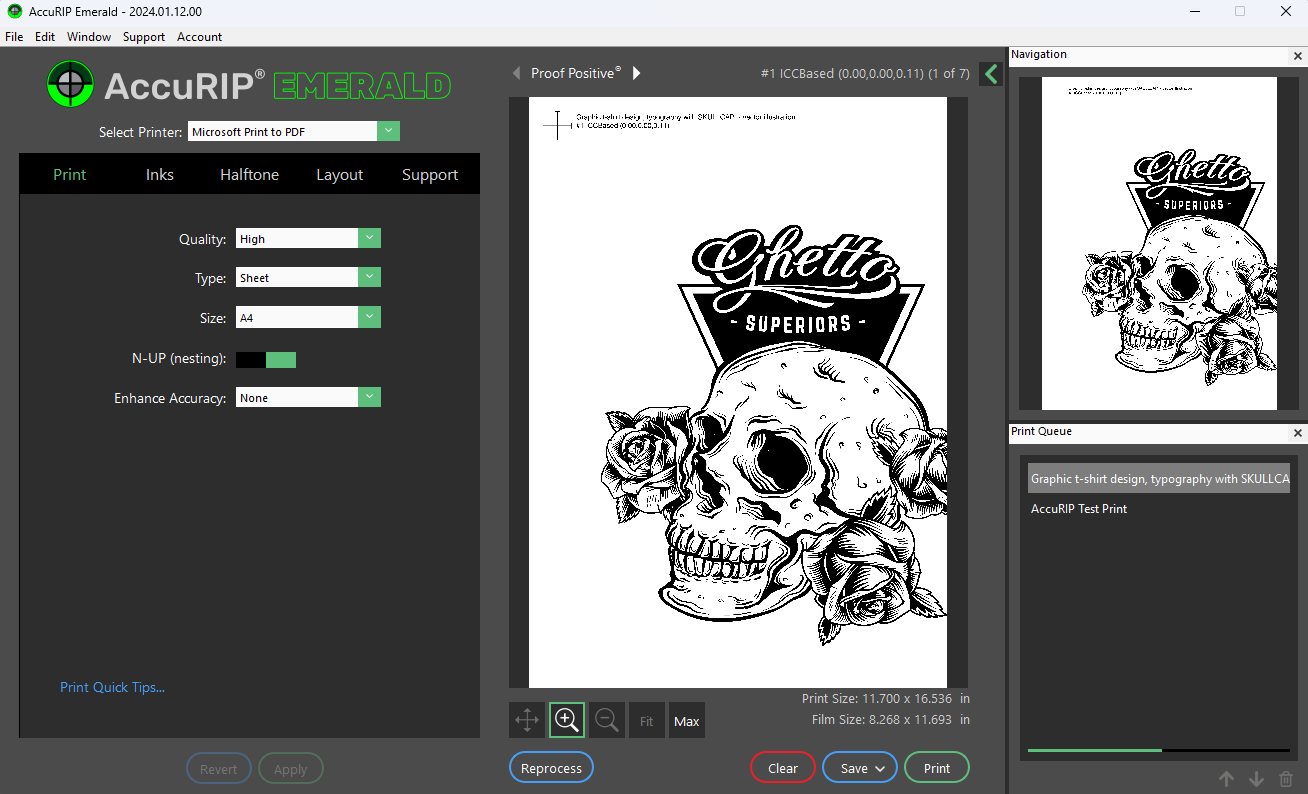The height and width of the screenshot is (794, 1308).
Task: Select the Graphic t-shirt design queue job
Action: click(x=1159, y=479)
